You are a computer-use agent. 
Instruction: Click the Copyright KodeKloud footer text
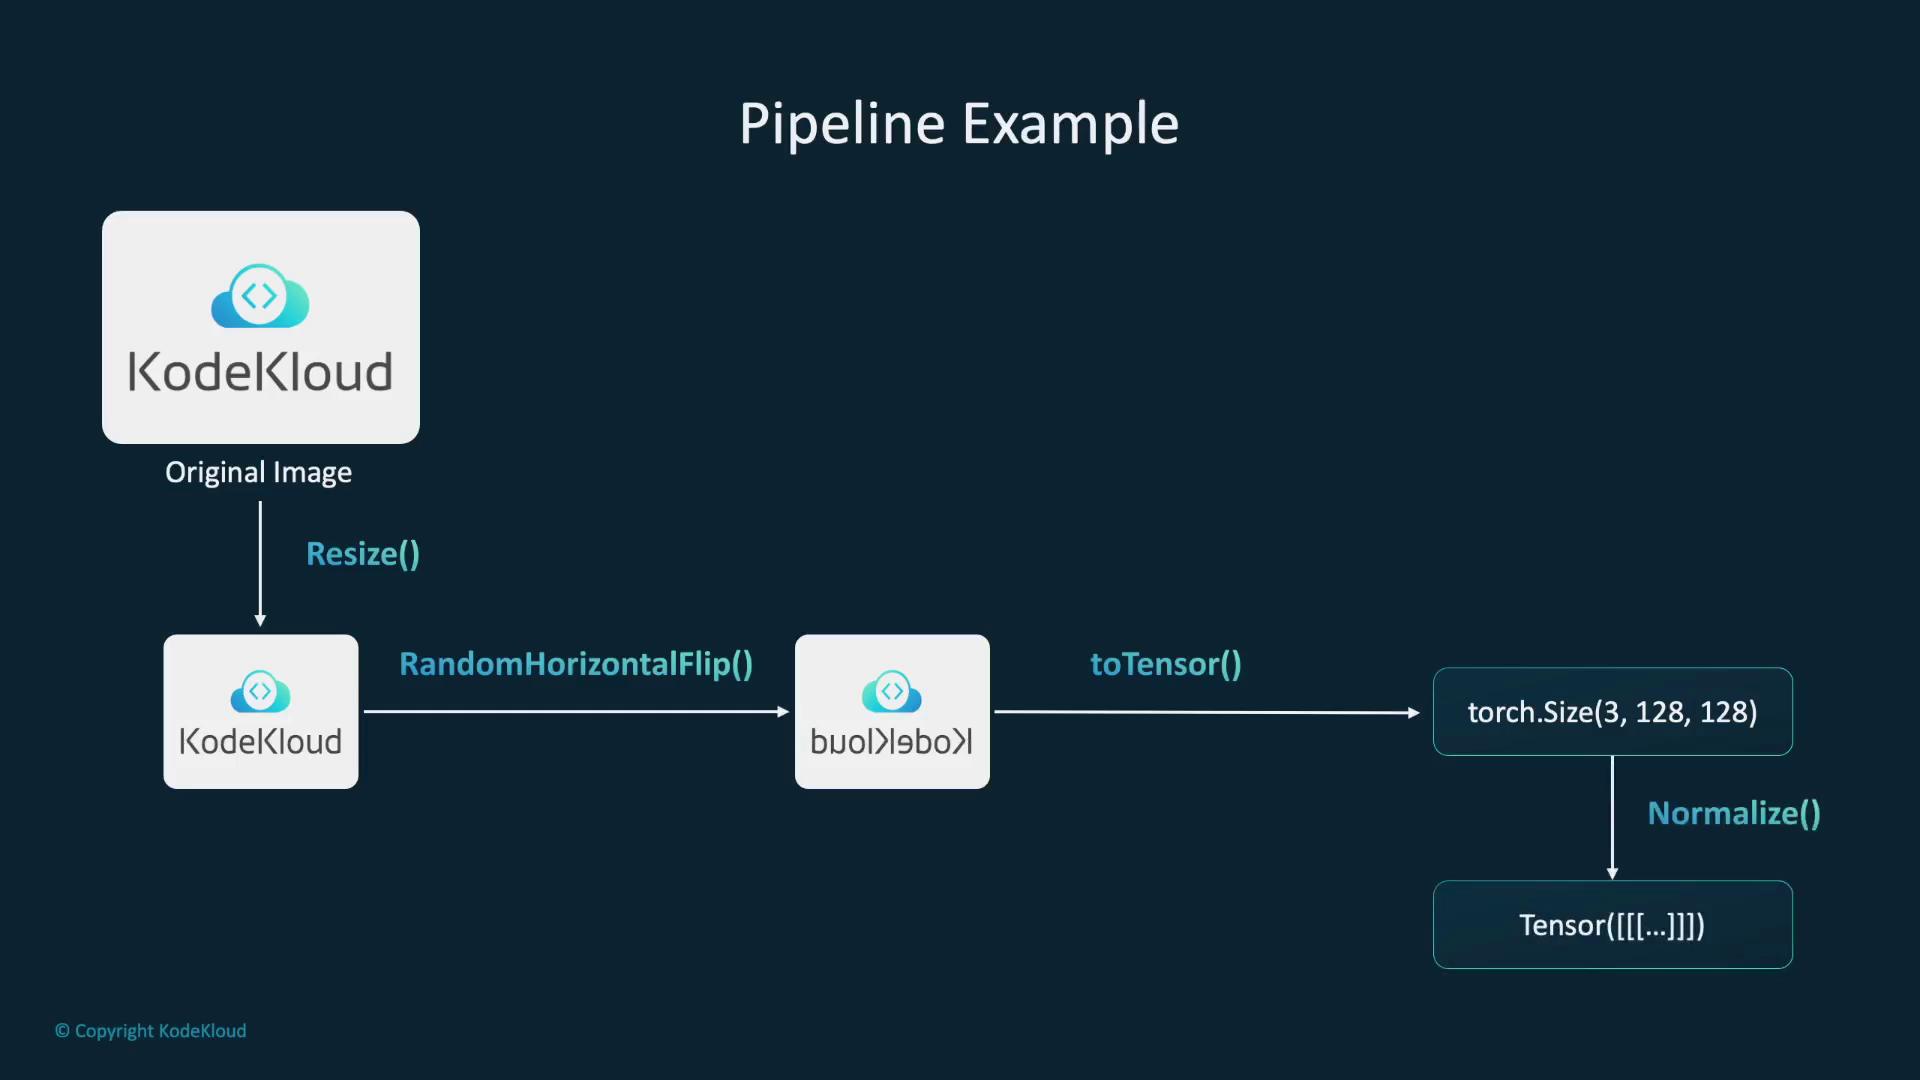coord(151,1031)
